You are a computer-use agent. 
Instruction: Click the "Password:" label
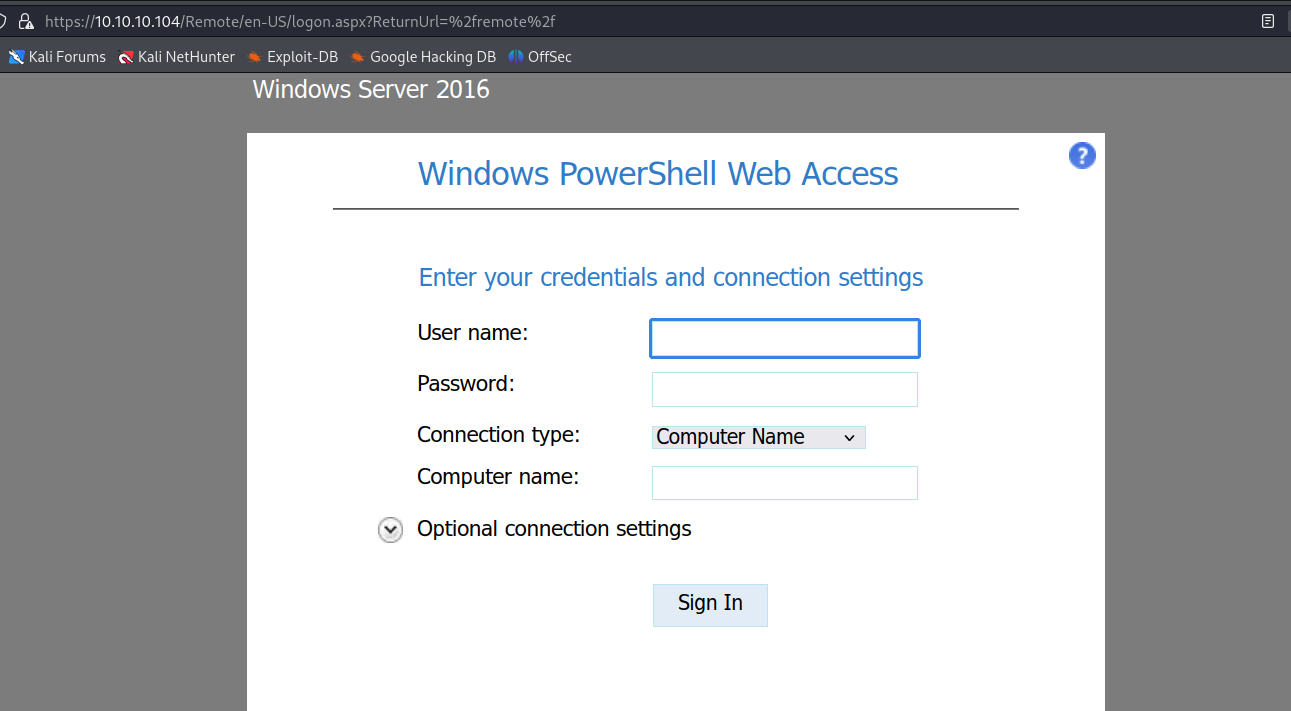pos(465,383)
